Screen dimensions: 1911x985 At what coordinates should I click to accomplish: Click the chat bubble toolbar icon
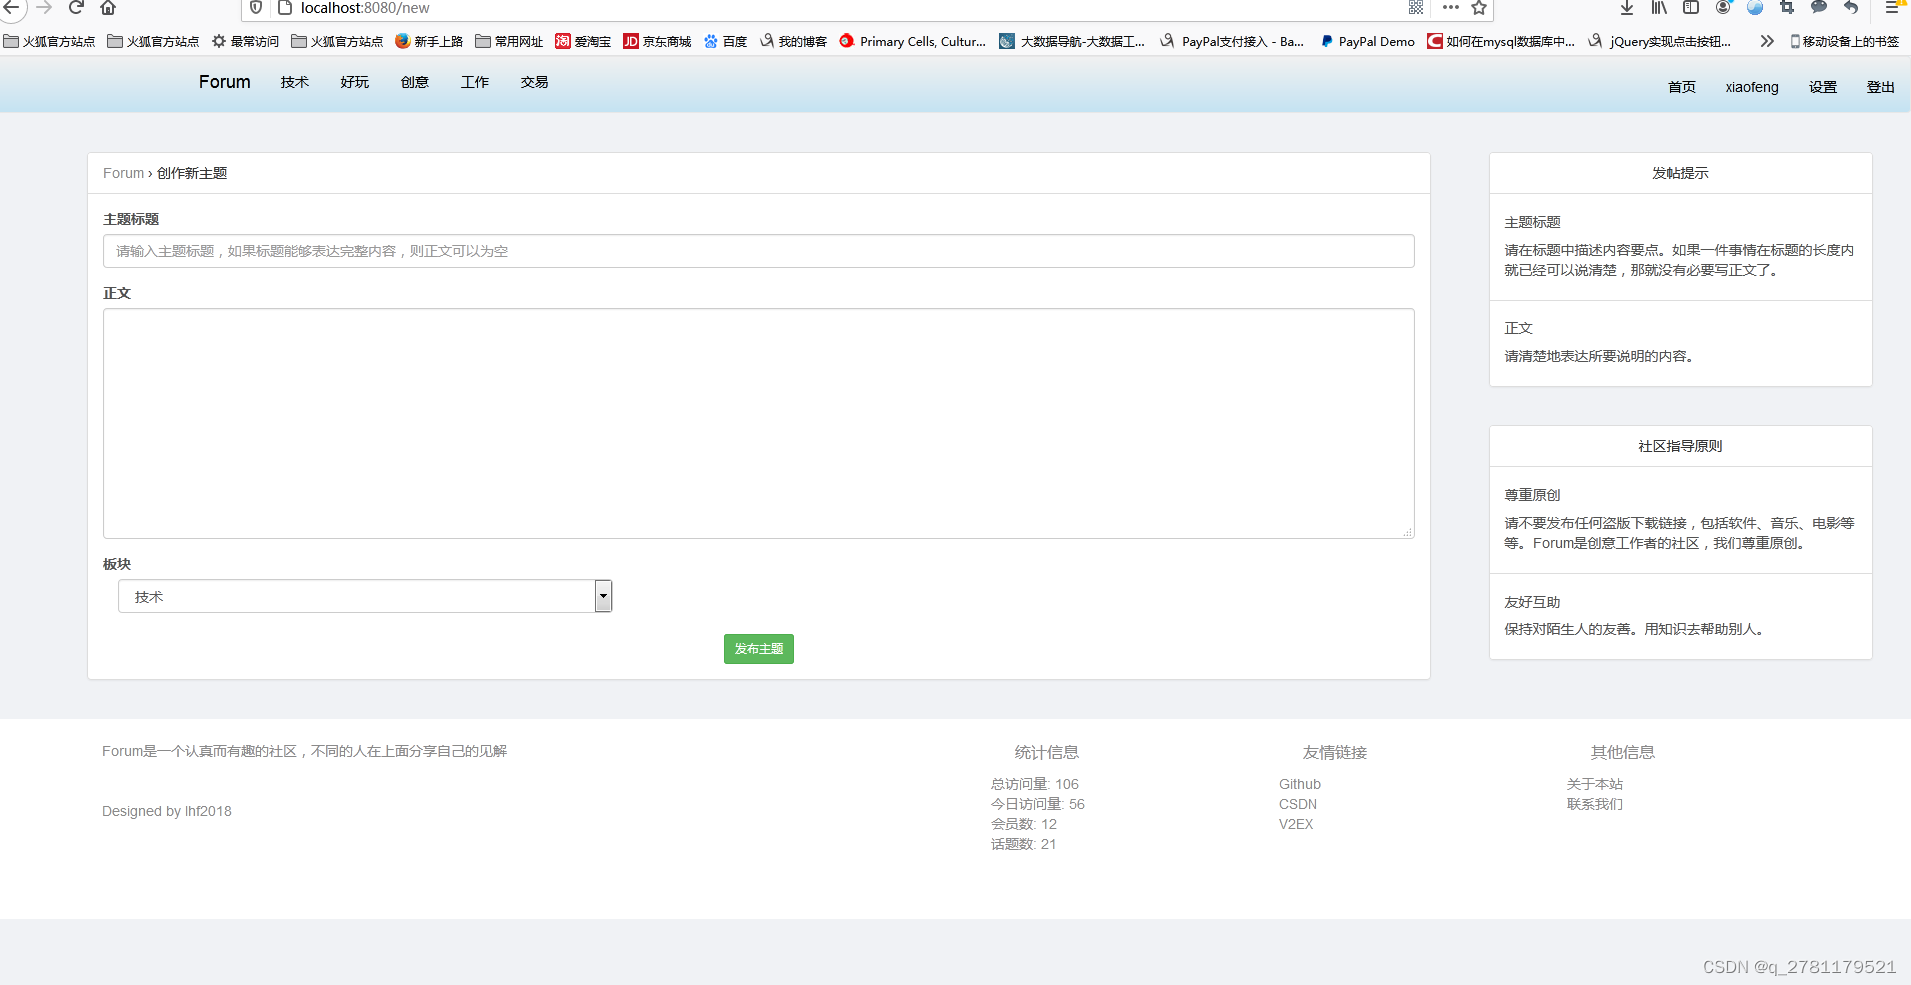coord(1819,8)
